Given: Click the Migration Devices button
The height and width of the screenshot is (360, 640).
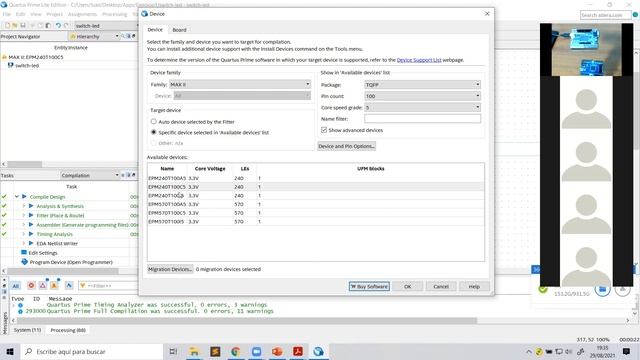Looking at the screenshot, I should (x=170, y=269).
